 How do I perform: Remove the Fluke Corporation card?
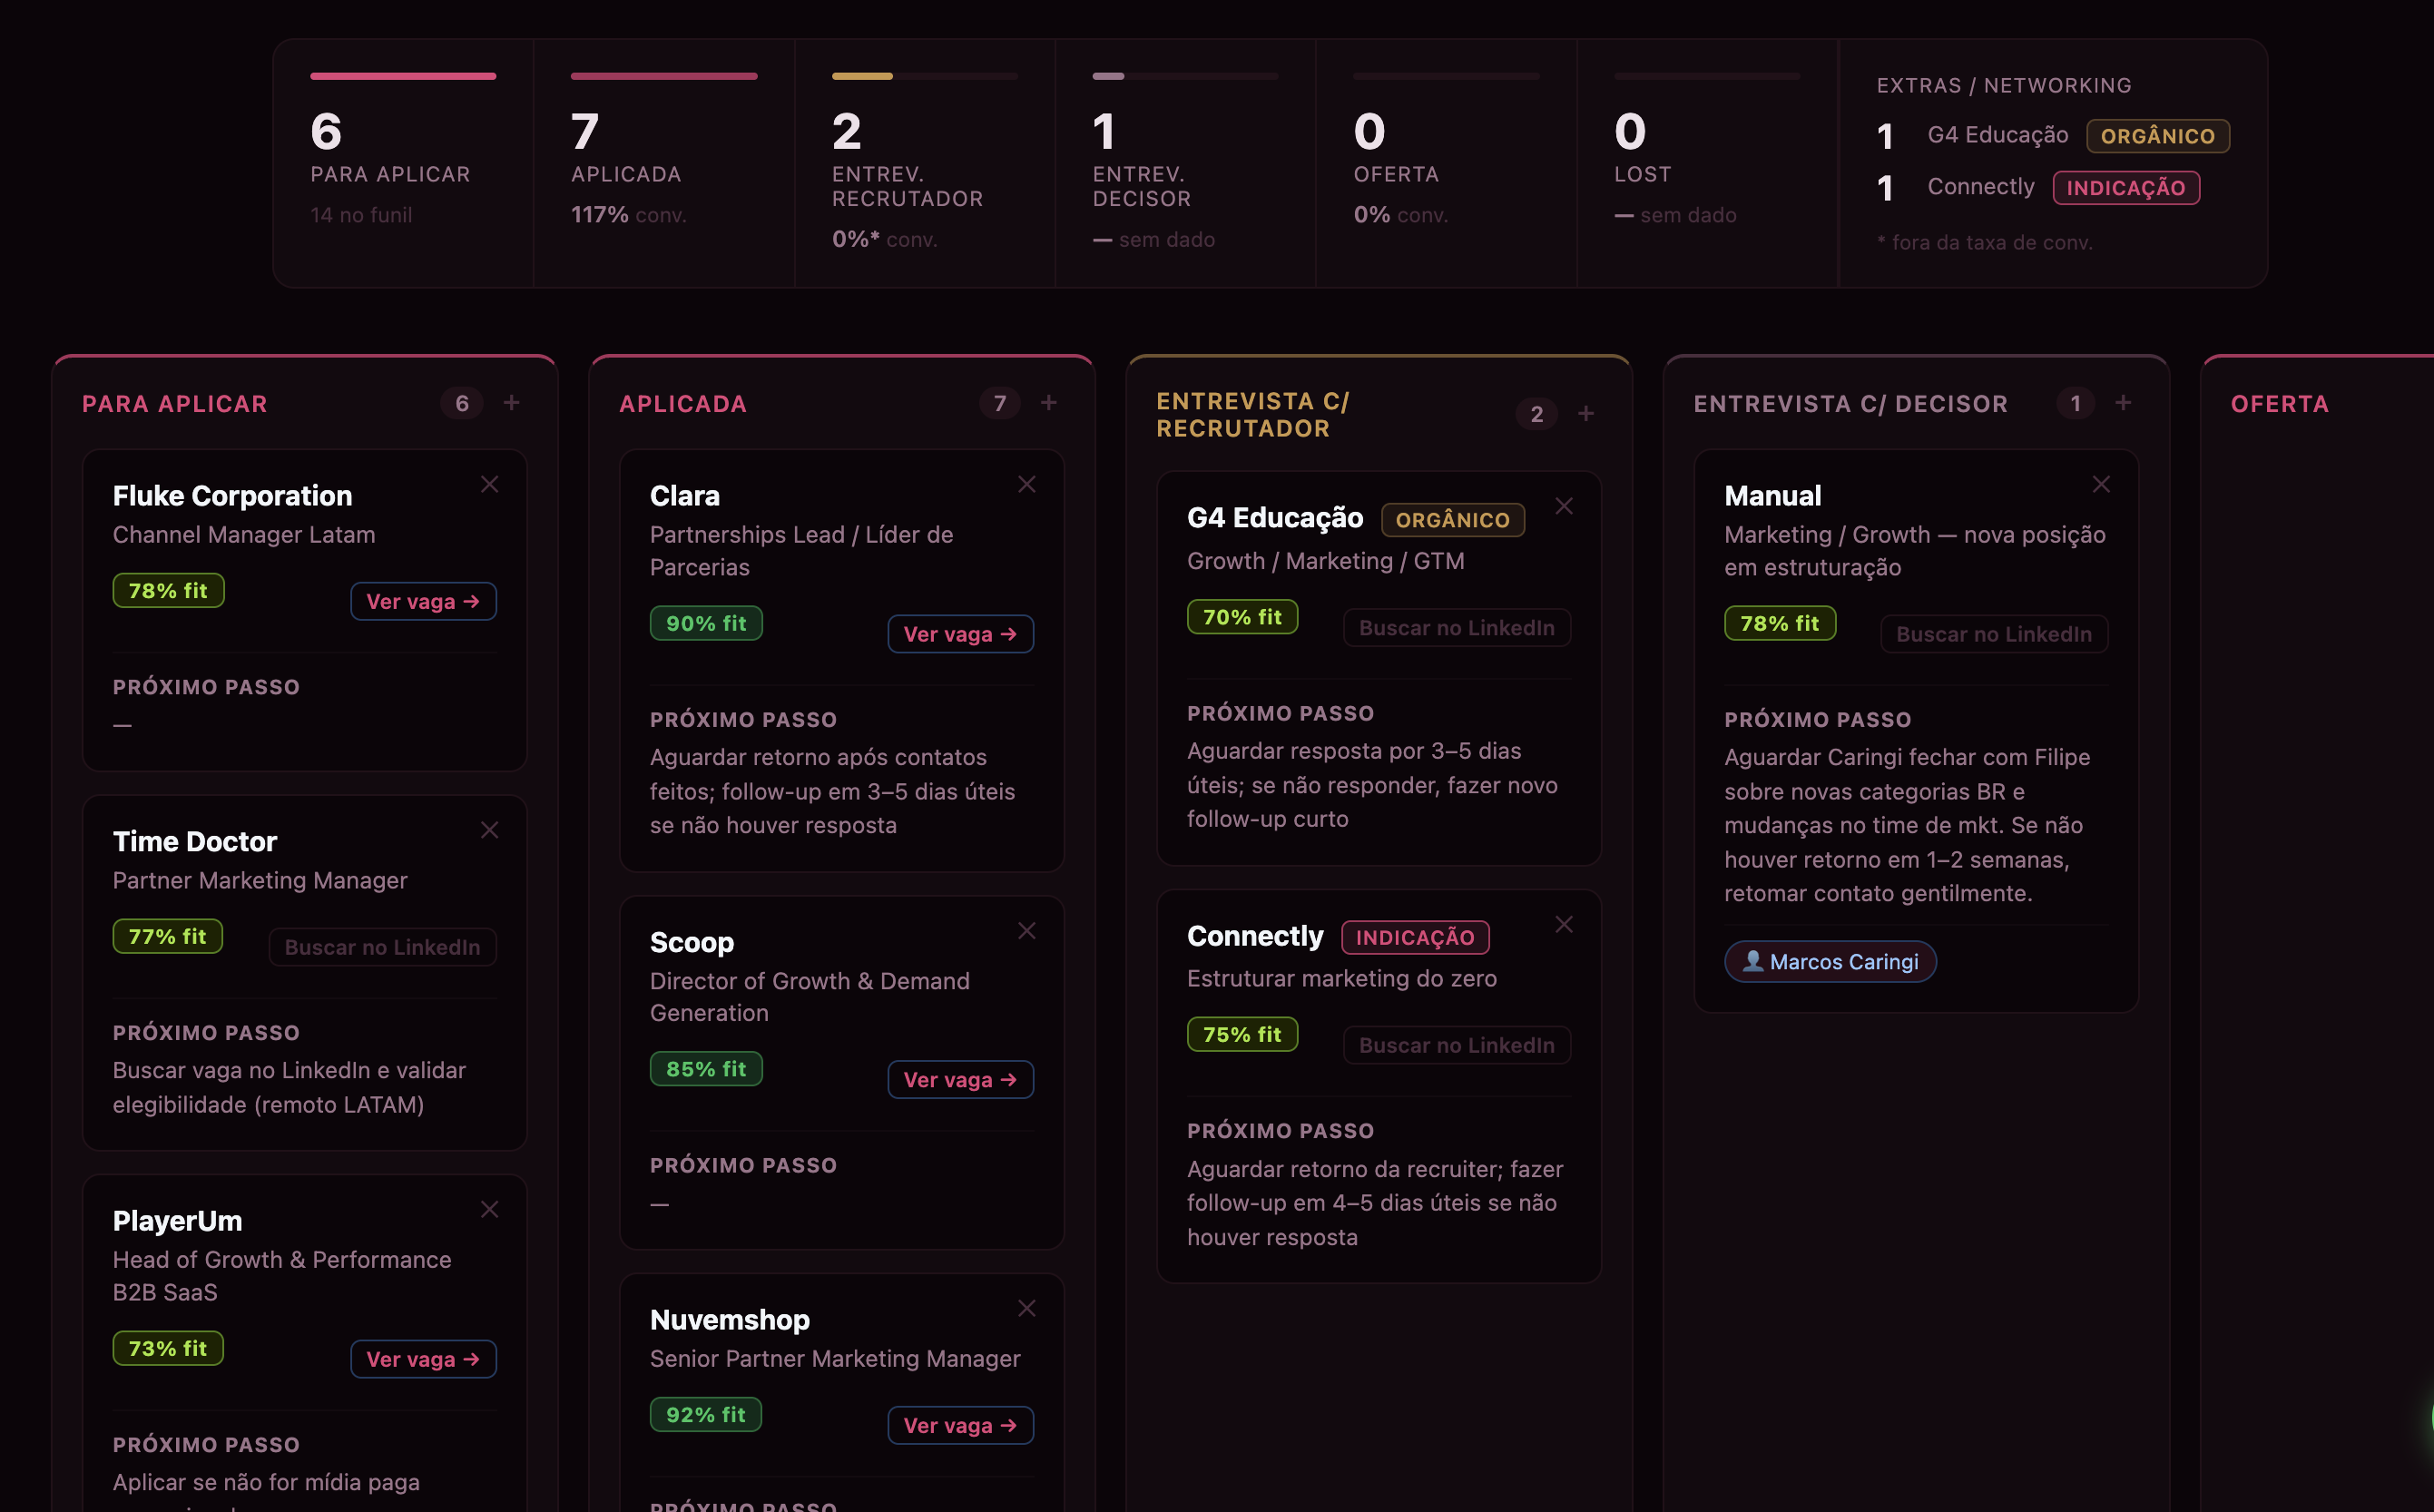[x=489, y=484]
